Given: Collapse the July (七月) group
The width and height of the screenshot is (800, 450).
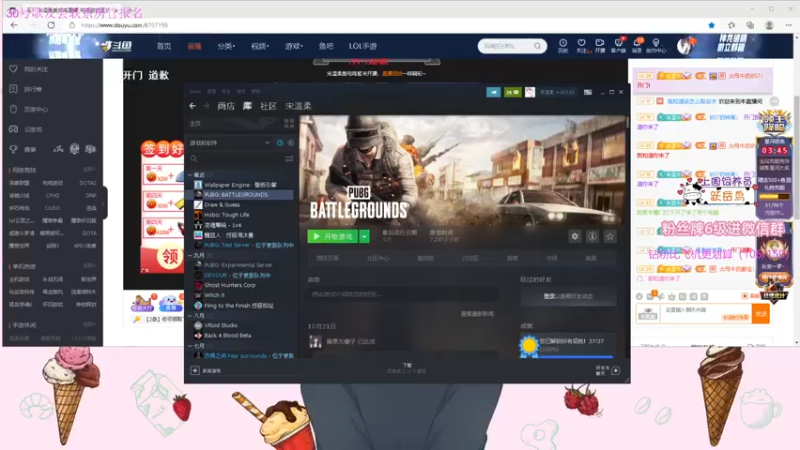Looking at the screenshot, I should point(191,346).
